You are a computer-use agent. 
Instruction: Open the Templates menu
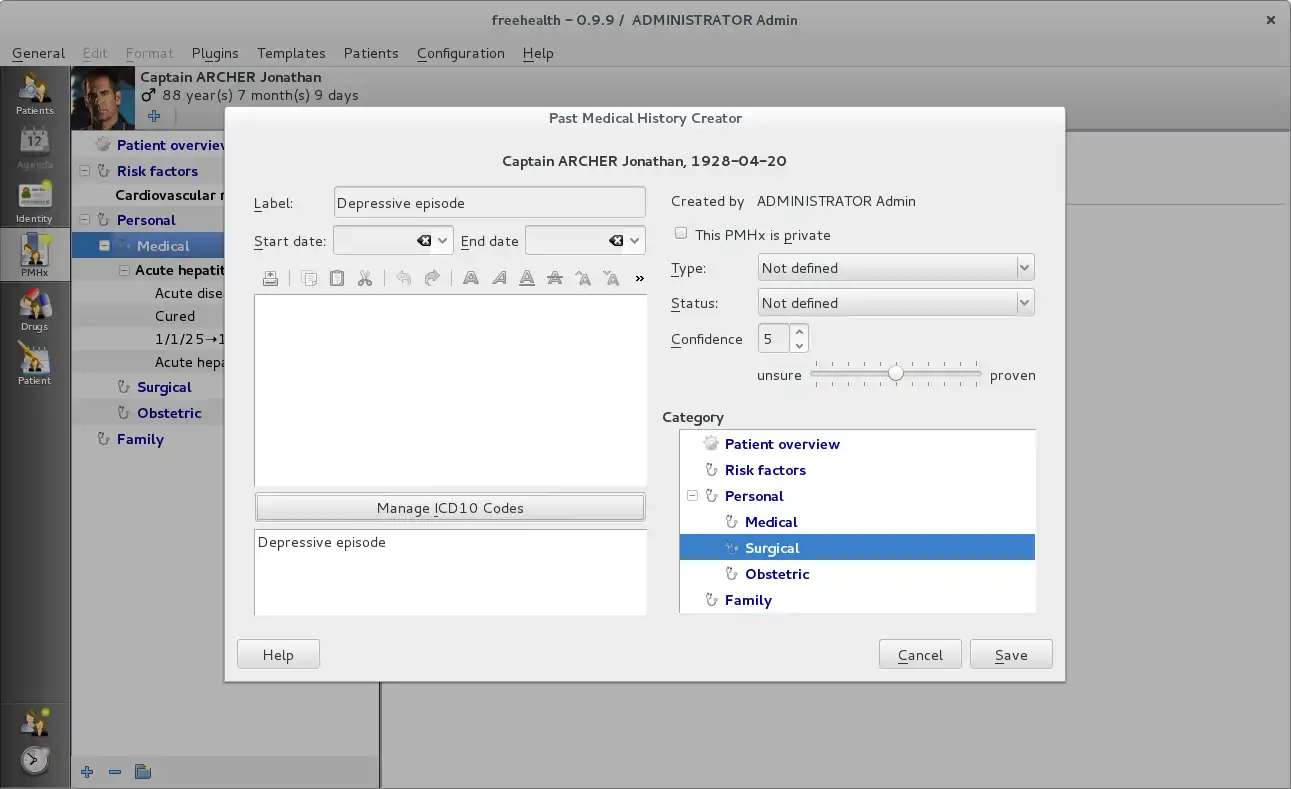[290, 53]
